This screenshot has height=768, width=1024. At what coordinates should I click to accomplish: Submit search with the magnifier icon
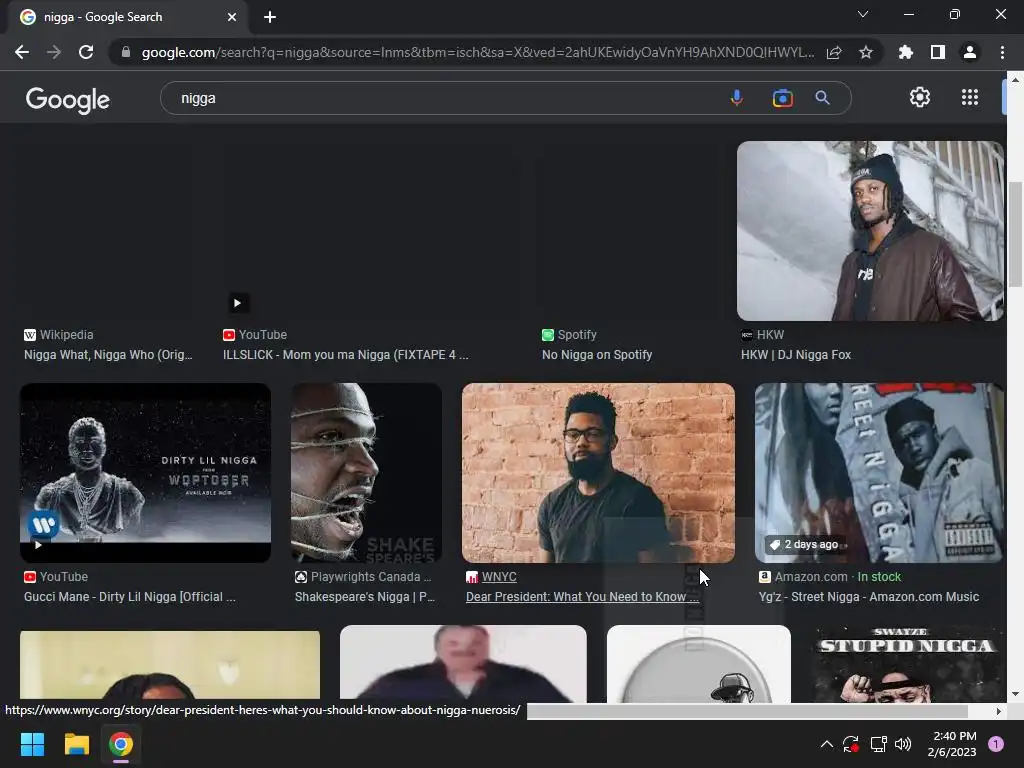pyautogui.click(x=822, y=98)
